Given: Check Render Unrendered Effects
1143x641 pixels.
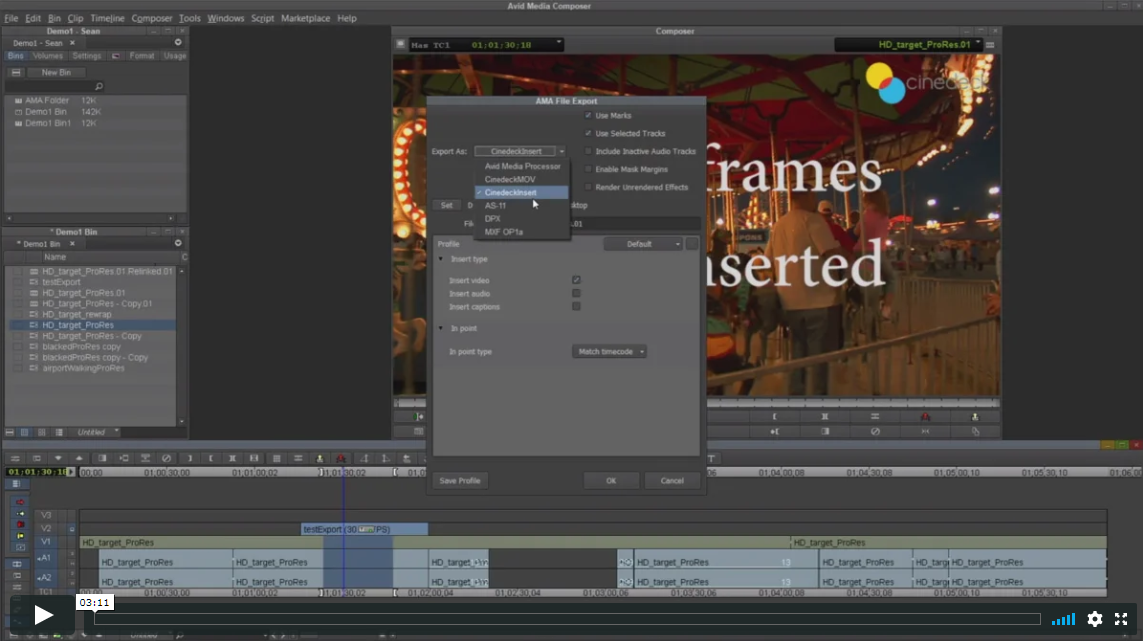Looking at the screenshot, I should pos(588,187).
